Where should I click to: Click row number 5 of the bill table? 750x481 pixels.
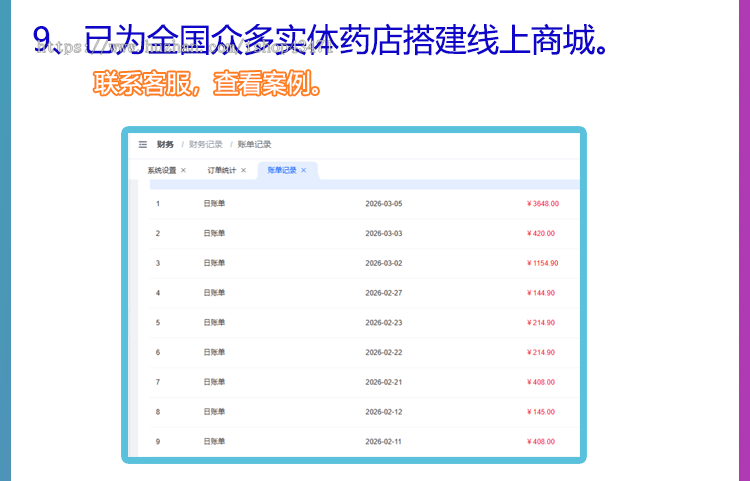coord(158,323)
